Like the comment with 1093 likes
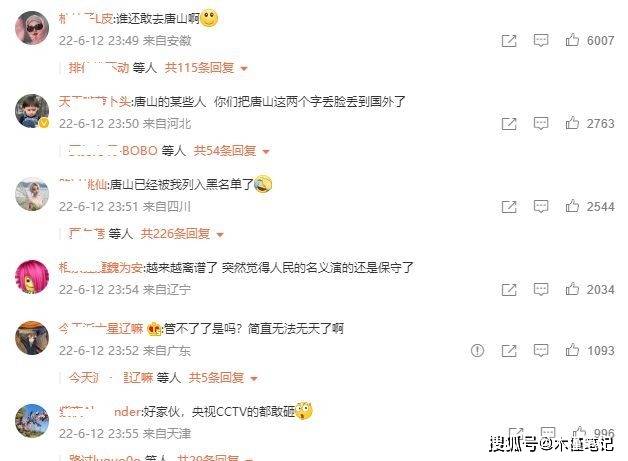 (x=572, y=350)
